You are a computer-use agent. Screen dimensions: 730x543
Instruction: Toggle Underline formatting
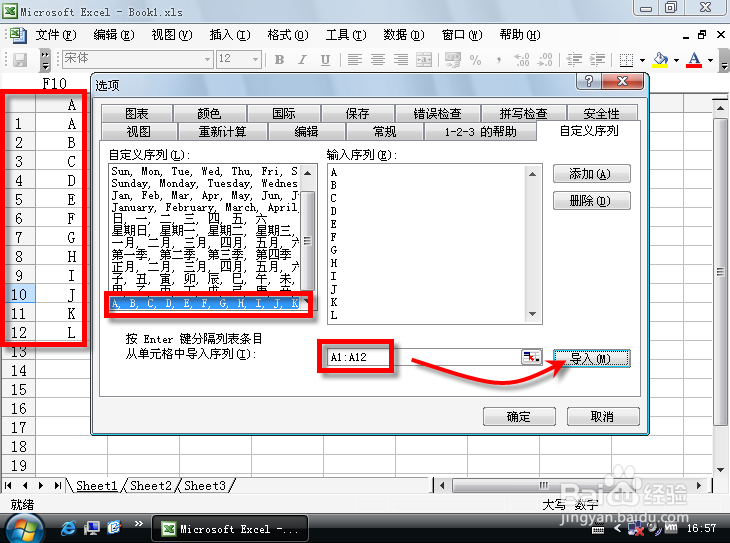click(x=325, y=60)
